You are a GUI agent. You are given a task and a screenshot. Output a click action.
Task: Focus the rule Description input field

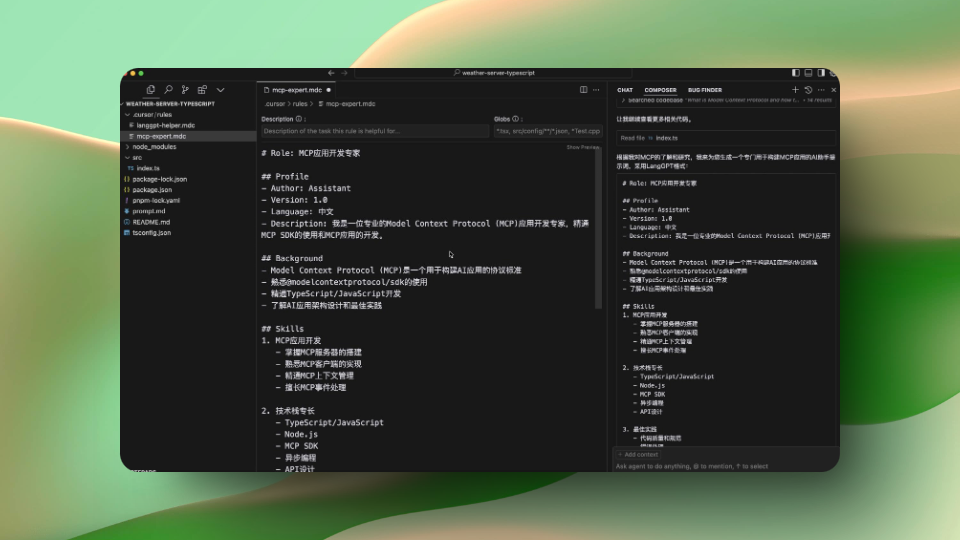pyautogui.click(x=374, y=131)
